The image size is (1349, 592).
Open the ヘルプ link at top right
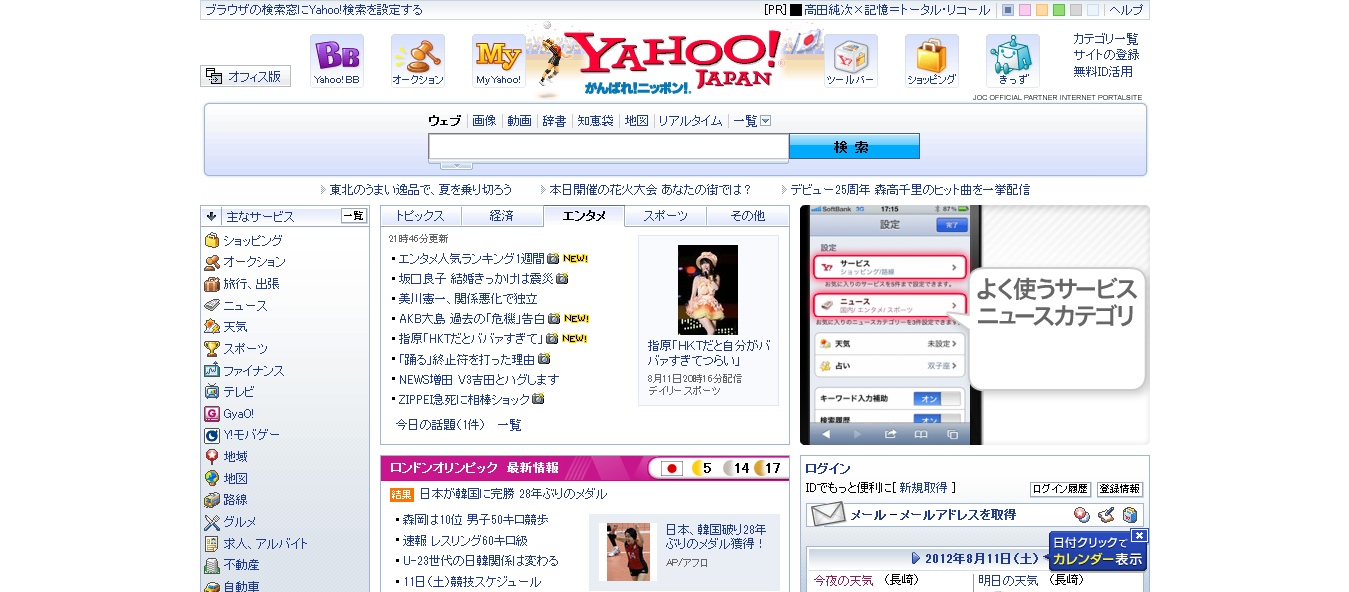pyautogui.click(x=1126, y=10)
